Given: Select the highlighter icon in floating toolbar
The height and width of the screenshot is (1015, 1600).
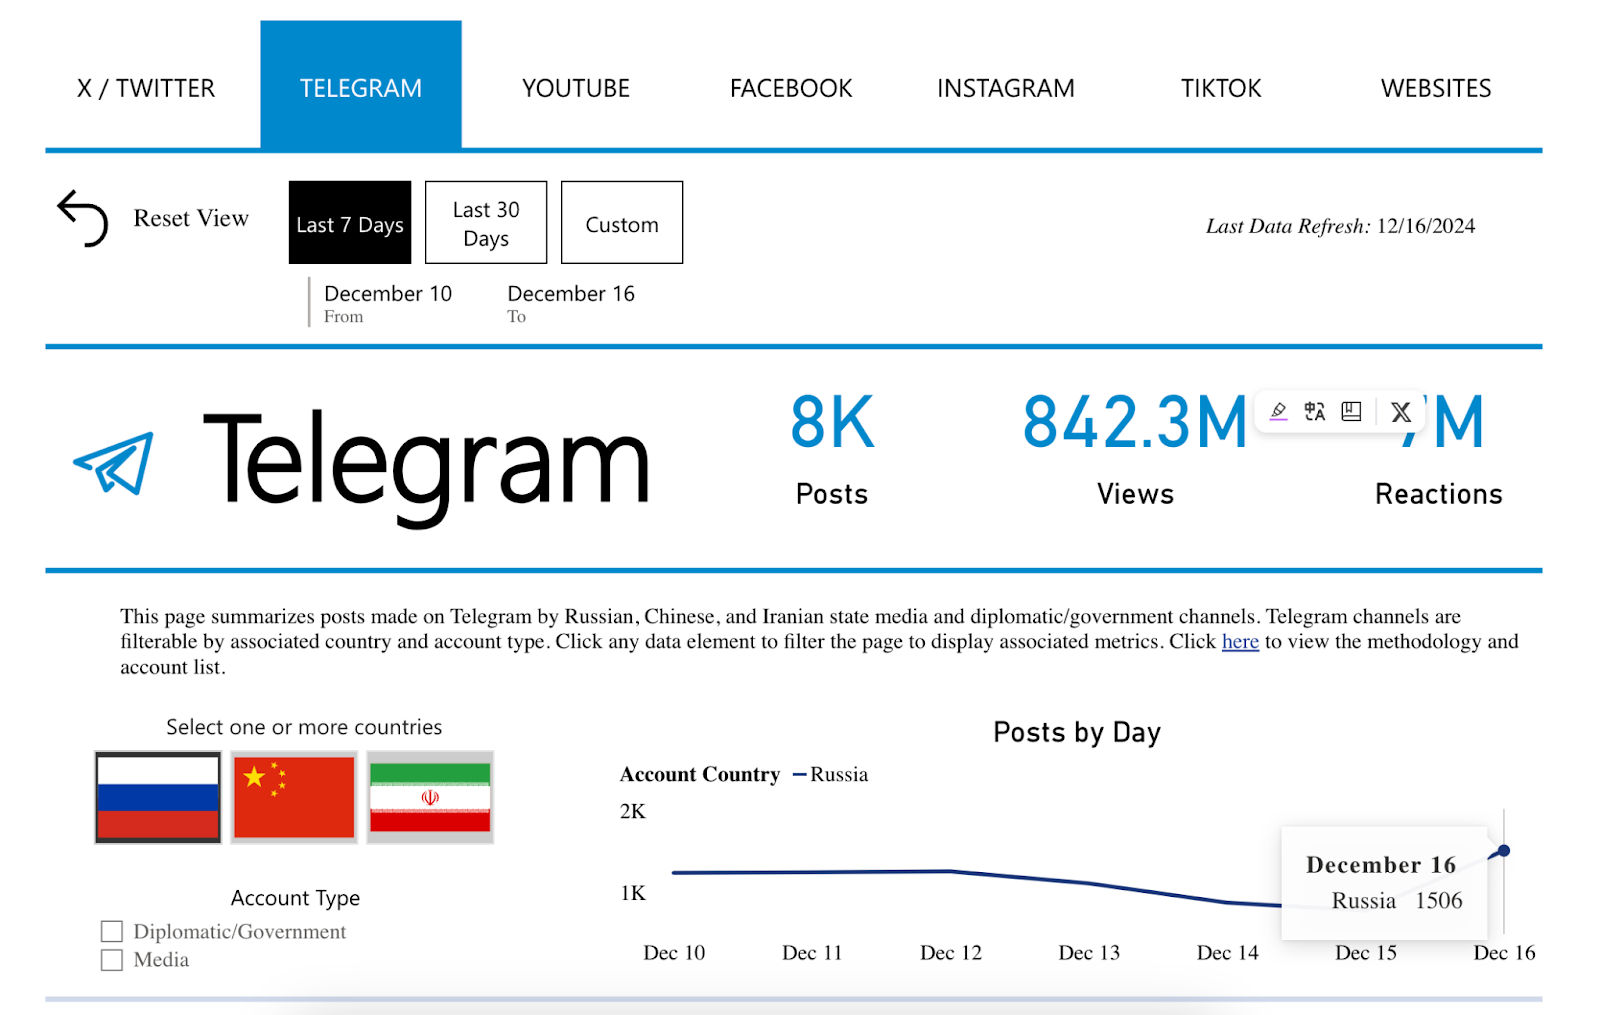Looking at the screenshot, I should click(1278, 411).
